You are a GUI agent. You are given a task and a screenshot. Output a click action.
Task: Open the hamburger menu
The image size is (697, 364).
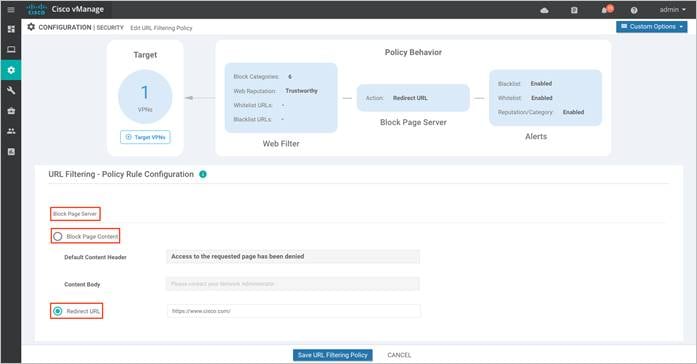click(x=11, y=9)
